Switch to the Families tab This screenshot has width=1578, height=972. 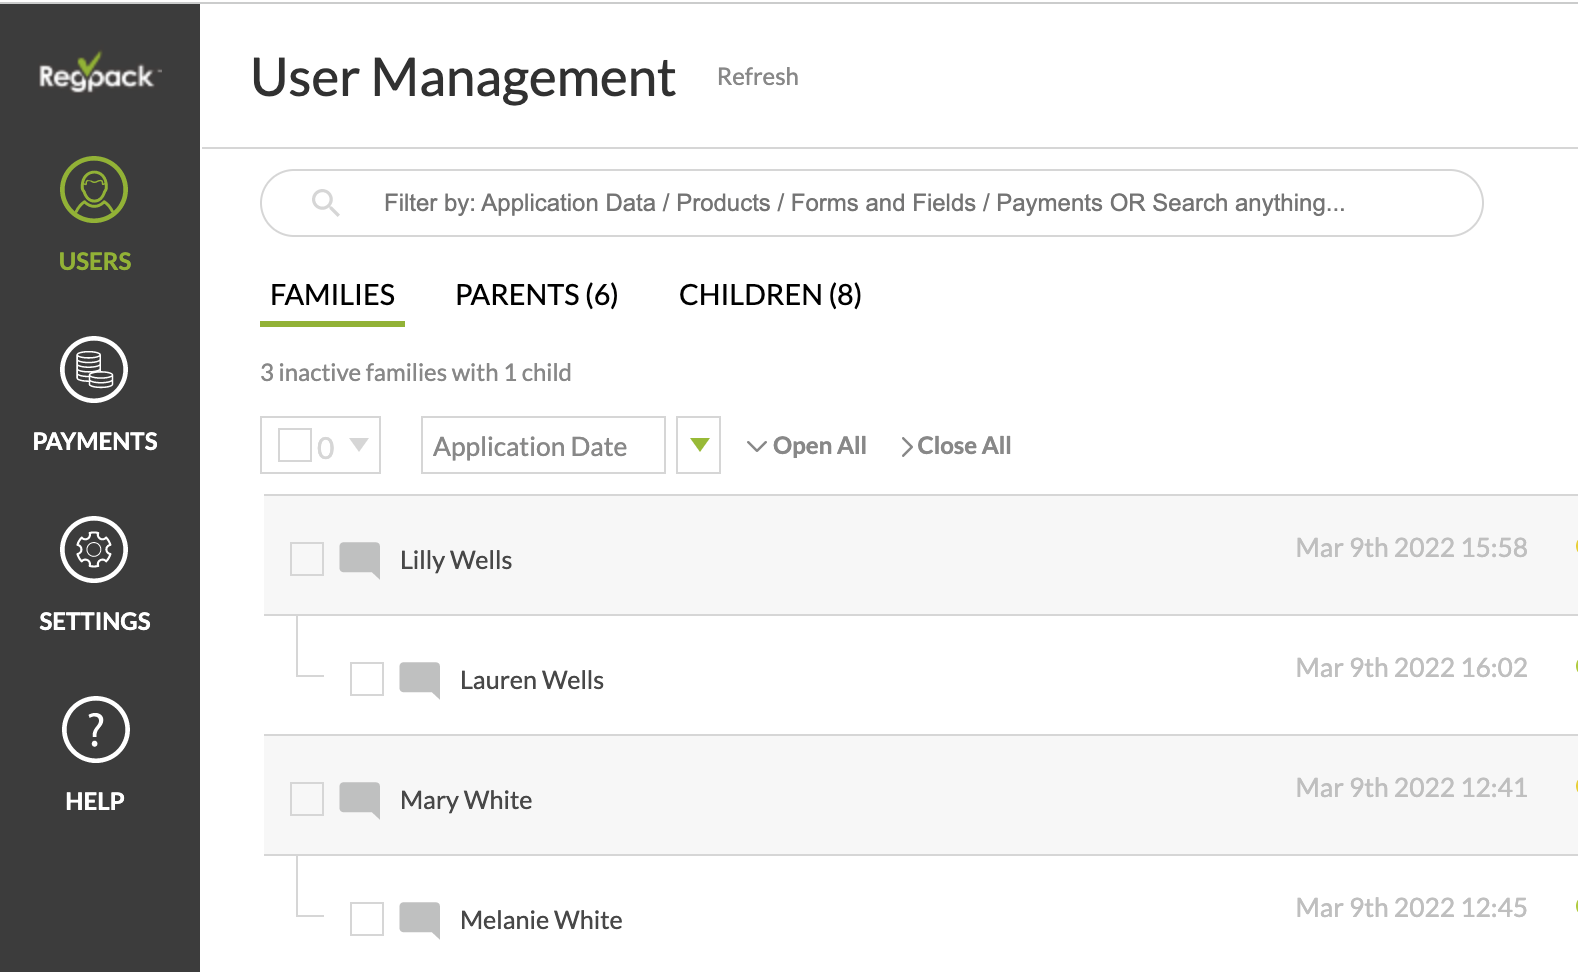332,295
